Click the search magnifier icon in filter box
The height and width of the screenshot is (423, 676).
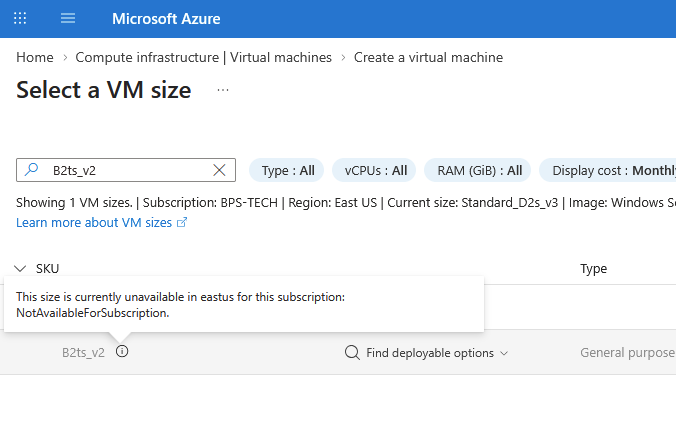click(x=31, y=169)
